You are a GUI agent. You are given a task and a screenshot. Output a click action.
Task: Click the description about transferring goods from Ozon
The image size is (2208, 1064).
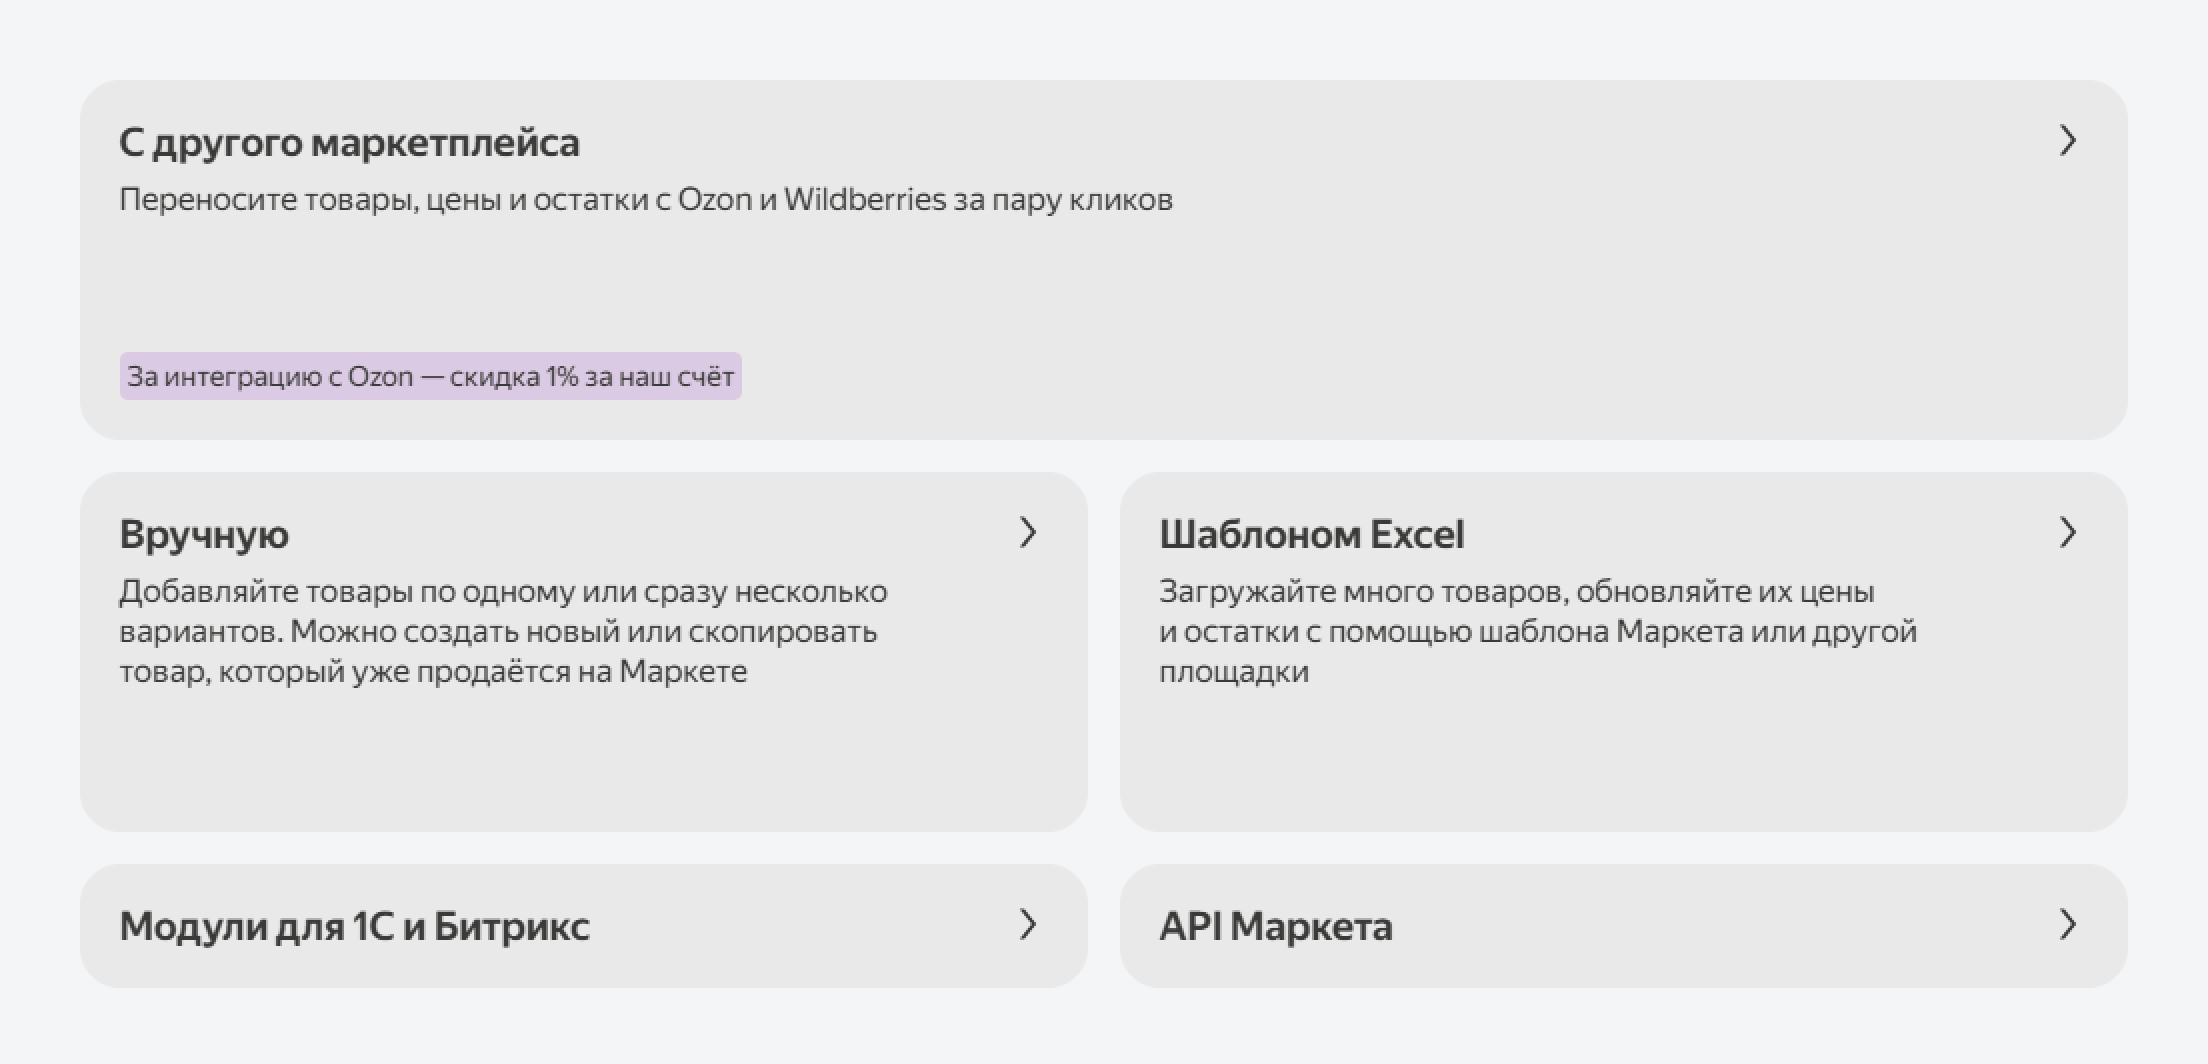645,200
